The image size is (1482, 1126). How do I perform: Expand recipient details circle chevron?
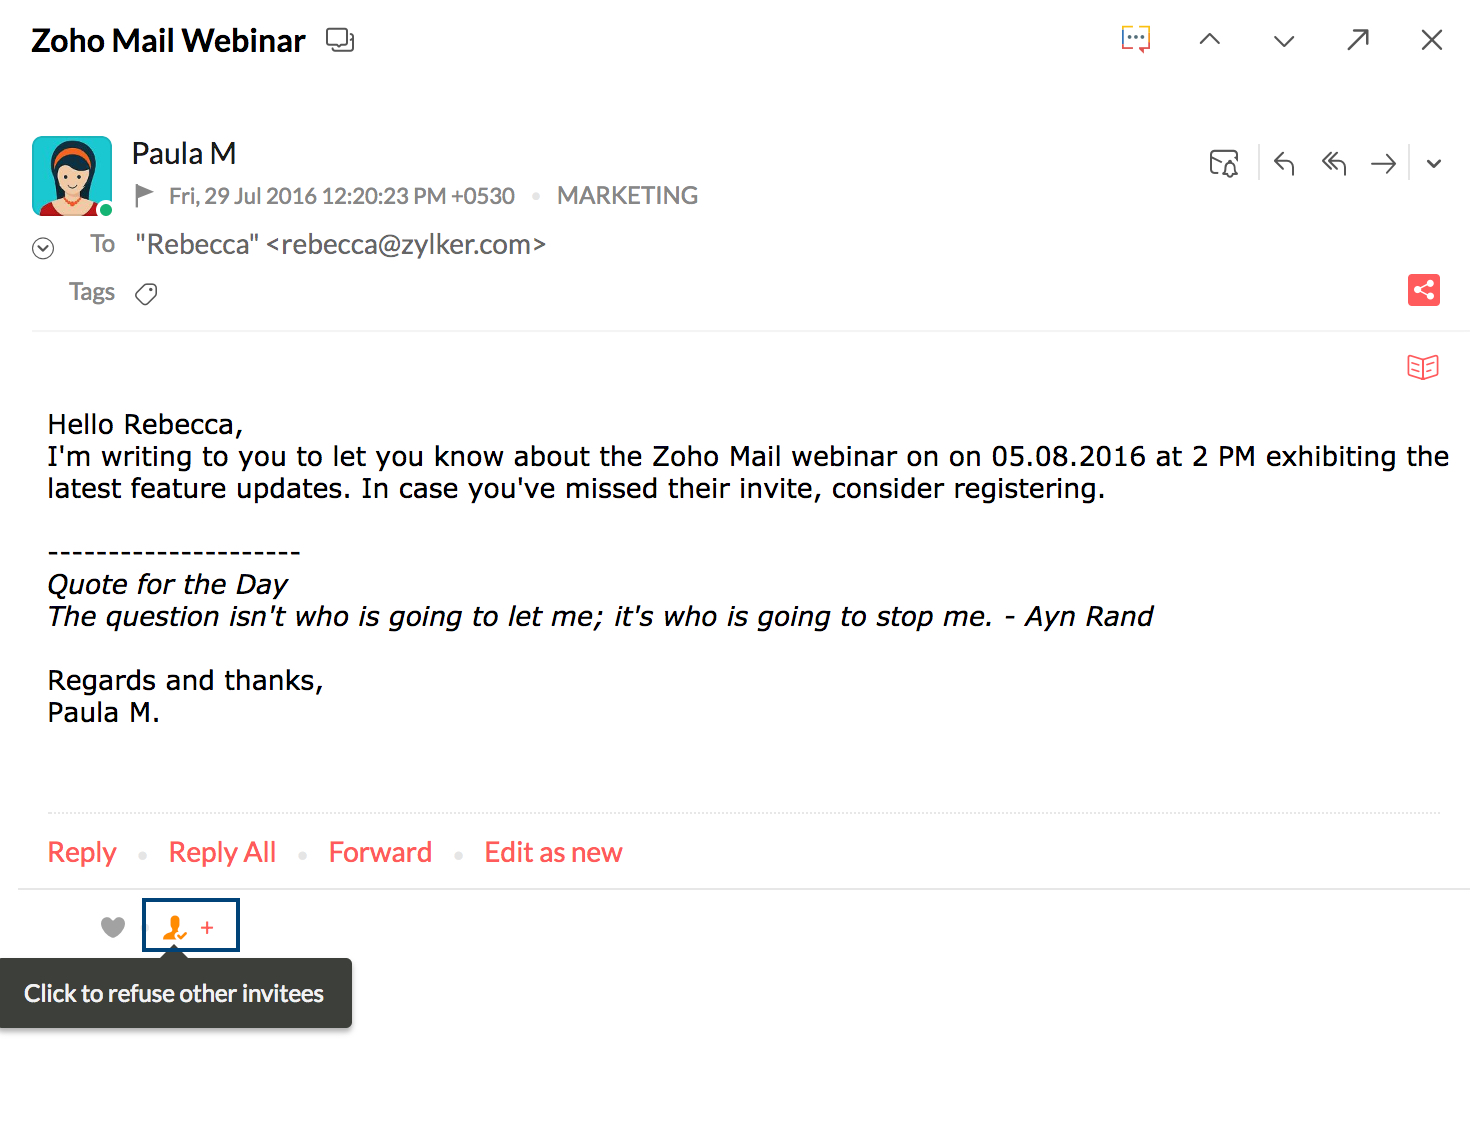point(43,248)
